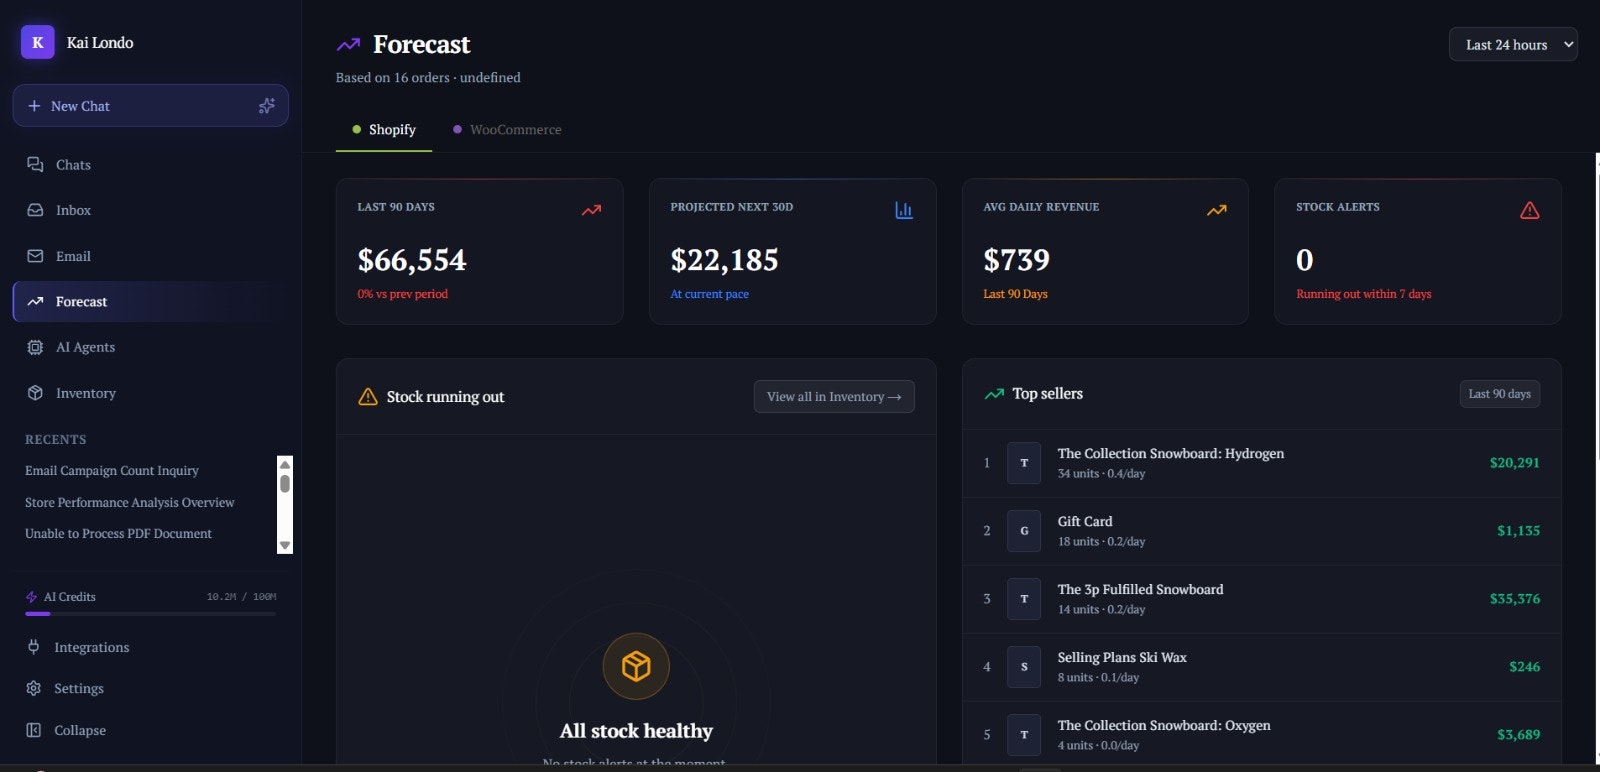Click The Collection Snowboard: Hydrogen row title
This screenshot has height=772, width=1600.
click(x=1171, y=454)
